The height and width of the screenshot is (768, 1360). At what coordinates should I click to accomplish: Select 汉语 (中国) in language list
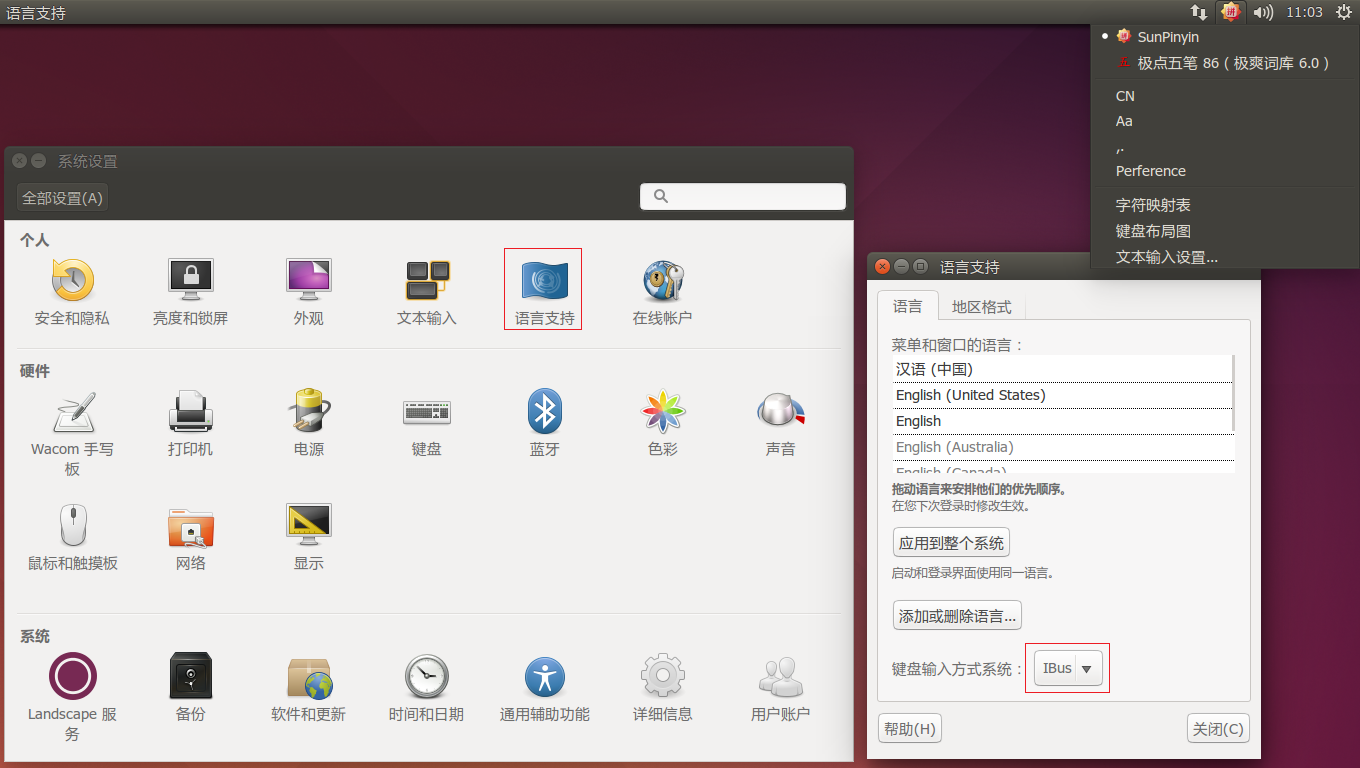click(1062, 369)
